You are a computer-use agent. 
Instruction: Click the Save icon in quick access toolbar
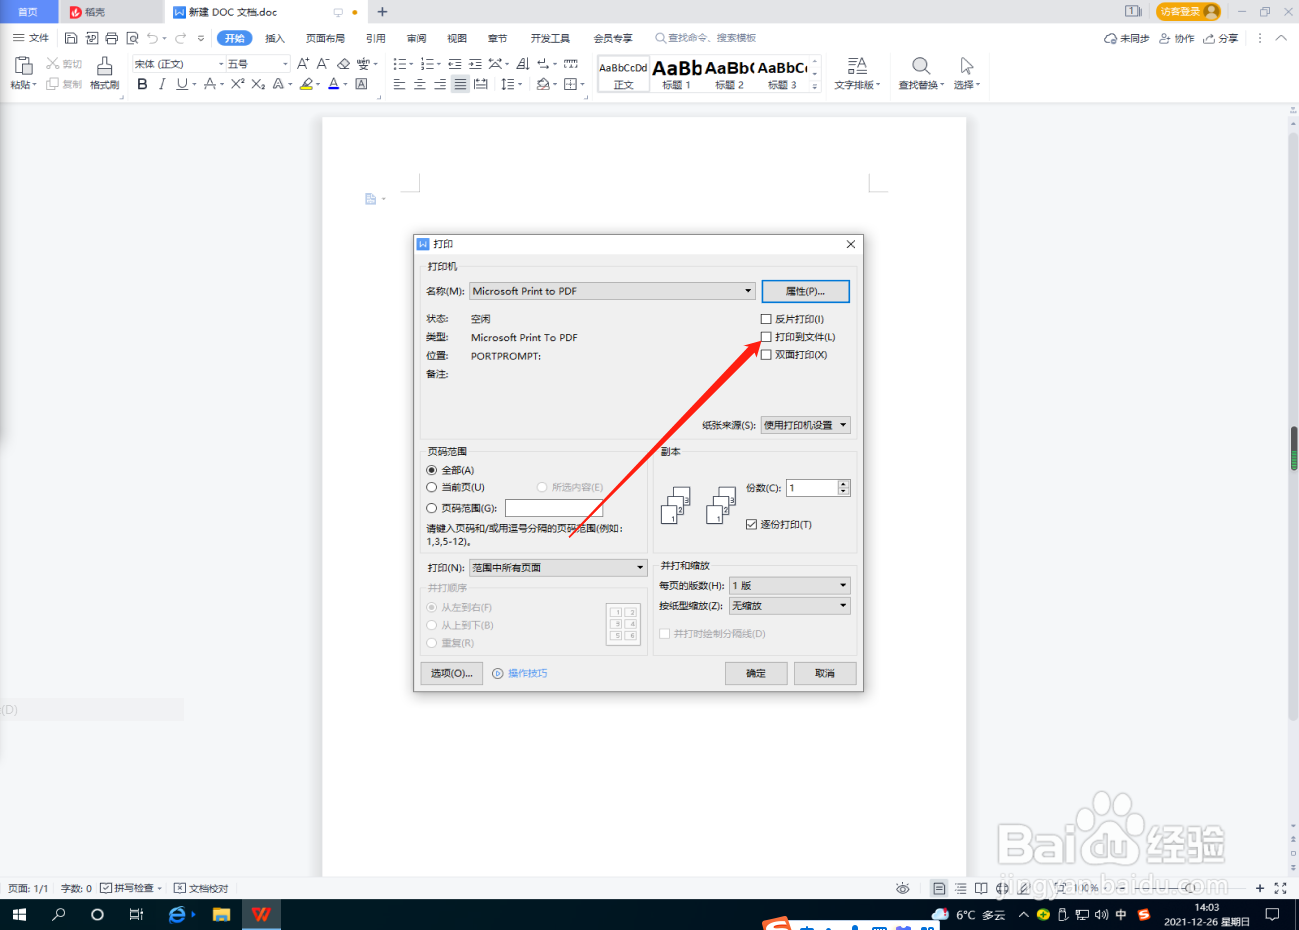pyautogui.click(x=71, y=38)
